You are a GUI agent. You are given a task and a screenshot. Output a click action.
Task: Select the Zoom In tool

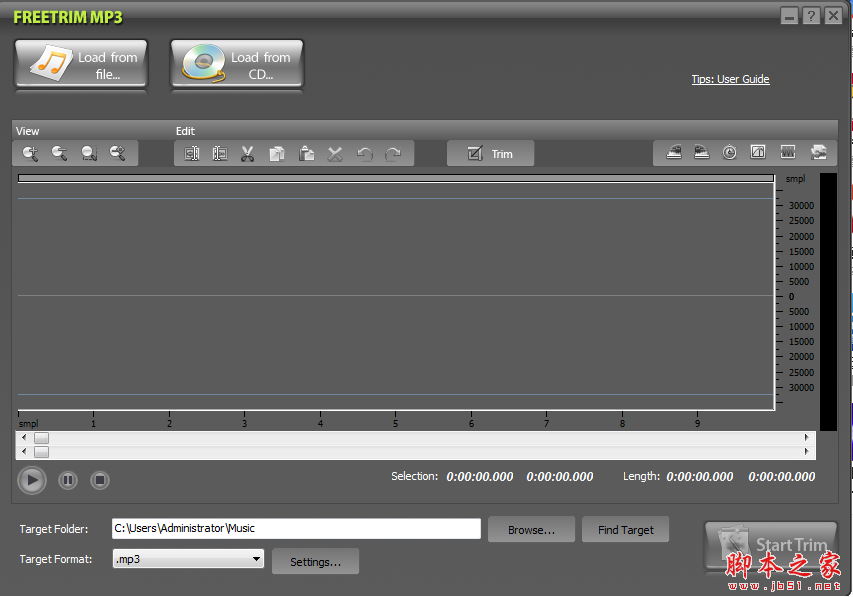[29, 153]
